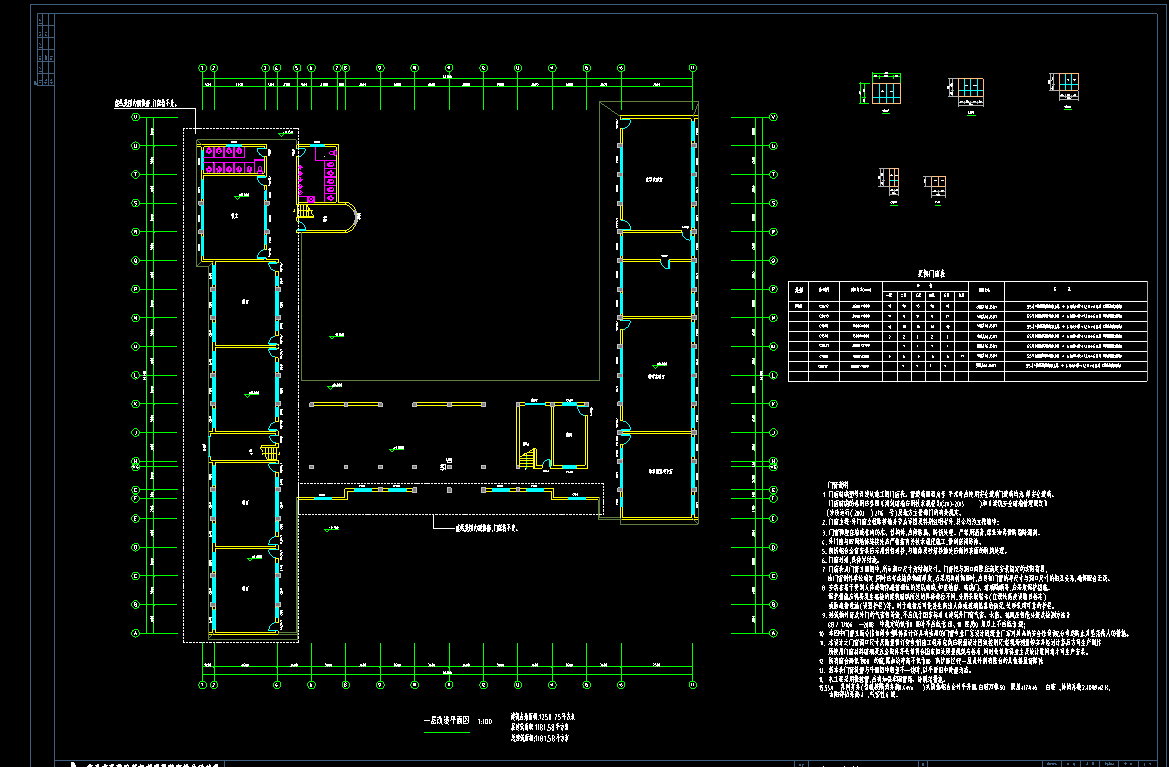Click the 门窗说明 notes heading
Screen dimensions: 1169x767
[836, 485]
